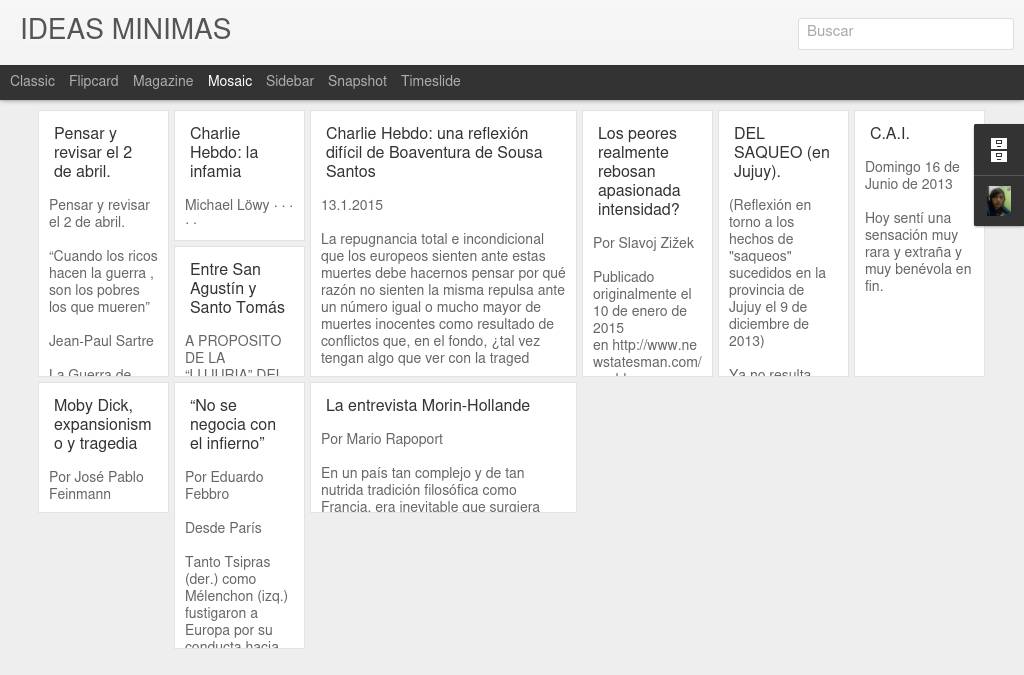
Task: Open 'La entrevista Morin-Hollande' post
Action: pos(428,406)
